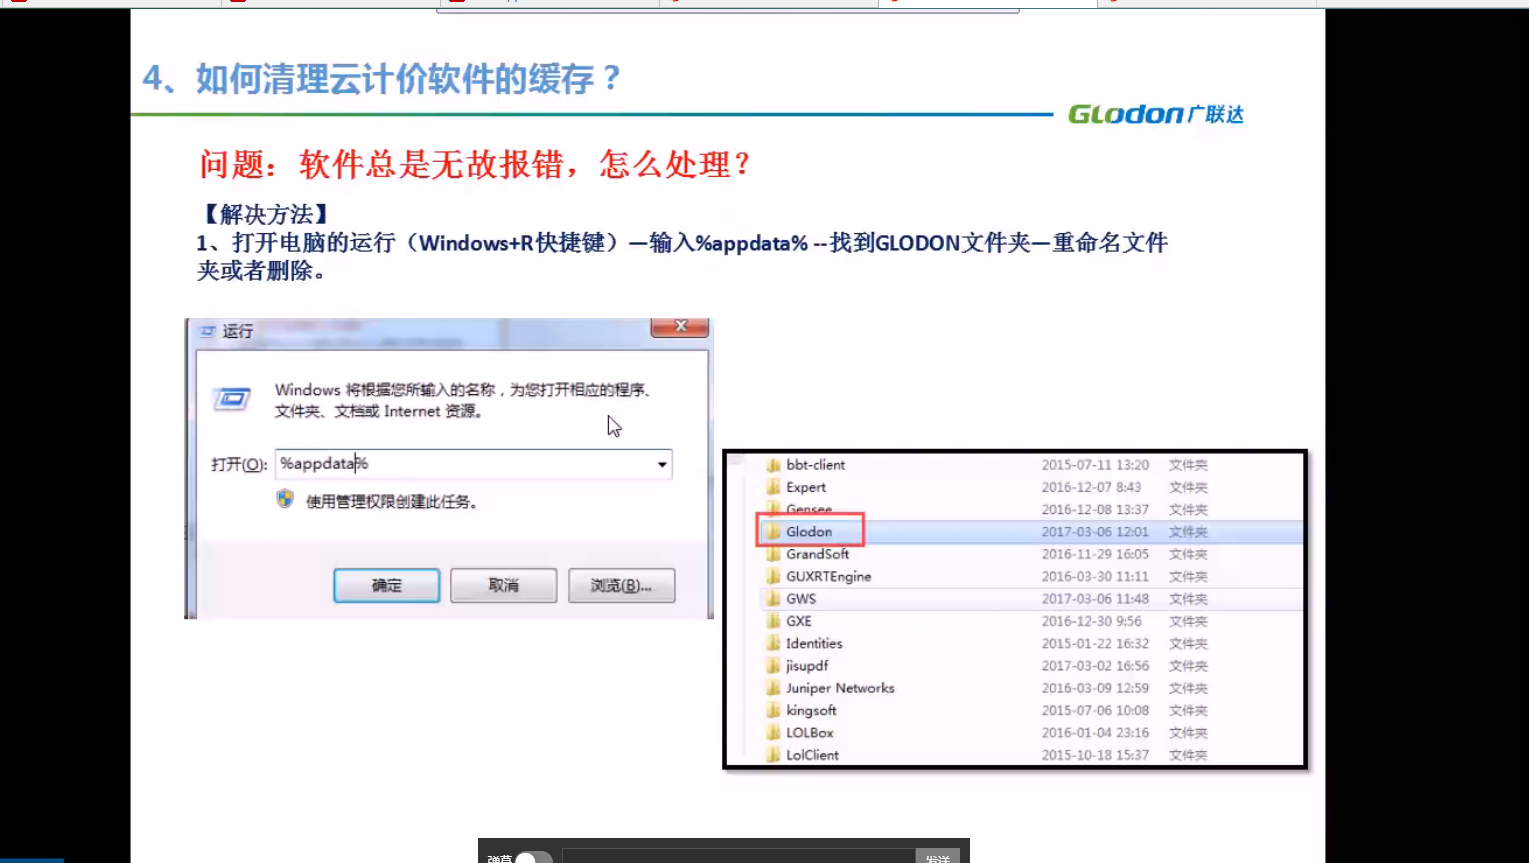Click the 发送 send button
This screenshot has width=1529, height=863.
[x=938, y=857]
